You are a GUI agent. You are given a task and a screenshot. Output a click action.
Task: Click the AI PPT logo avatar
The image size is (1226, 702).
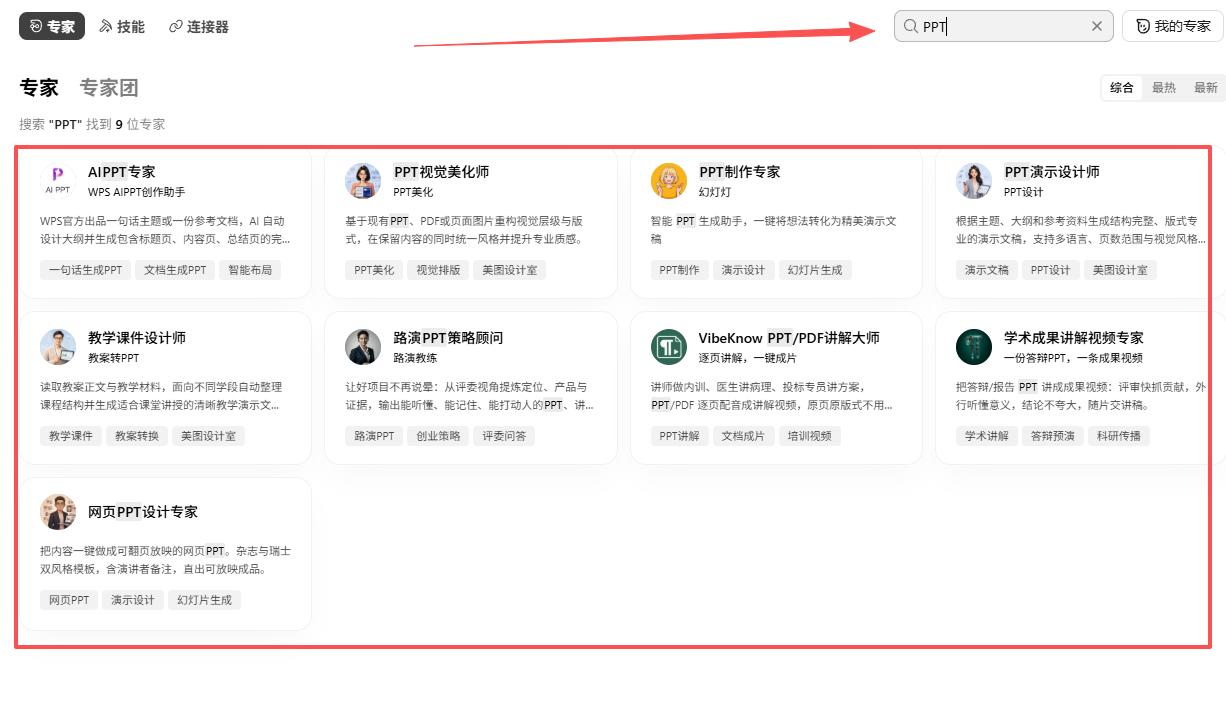(58, 181)
